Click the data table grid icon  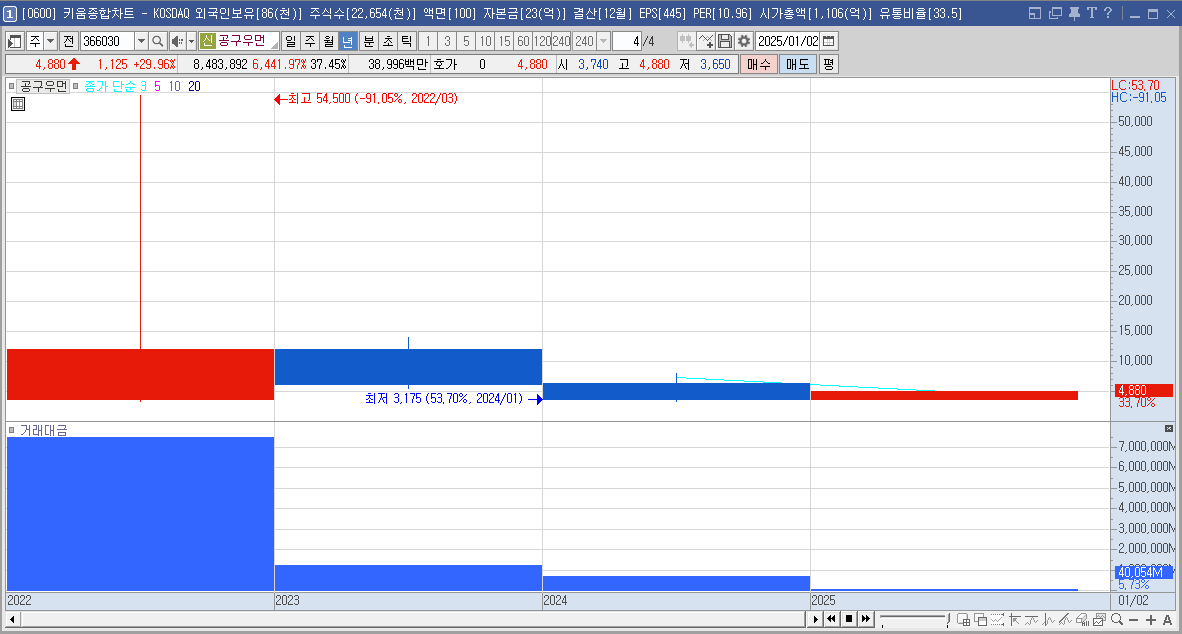pos(18,104)
